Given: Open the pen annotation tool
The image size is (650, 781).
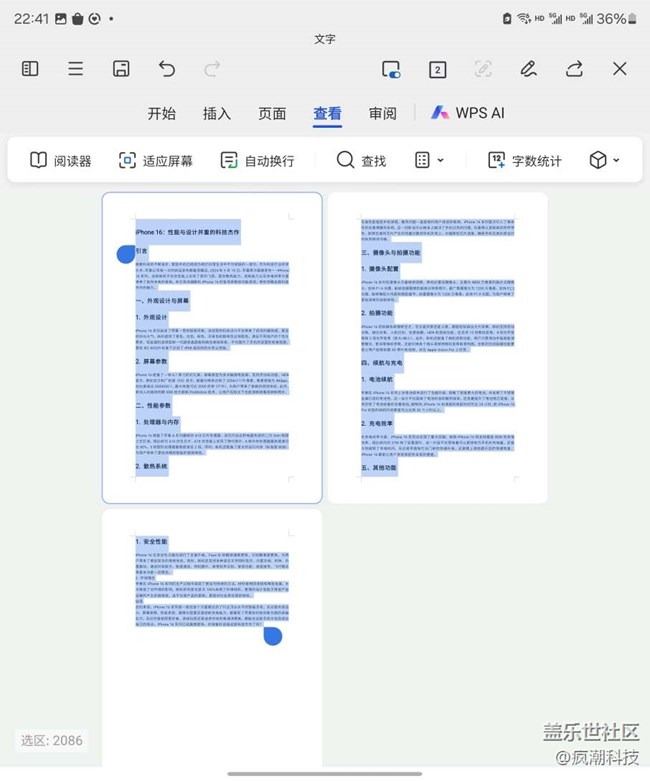Looking at the screenshot, I should click(x=528, y=69).
